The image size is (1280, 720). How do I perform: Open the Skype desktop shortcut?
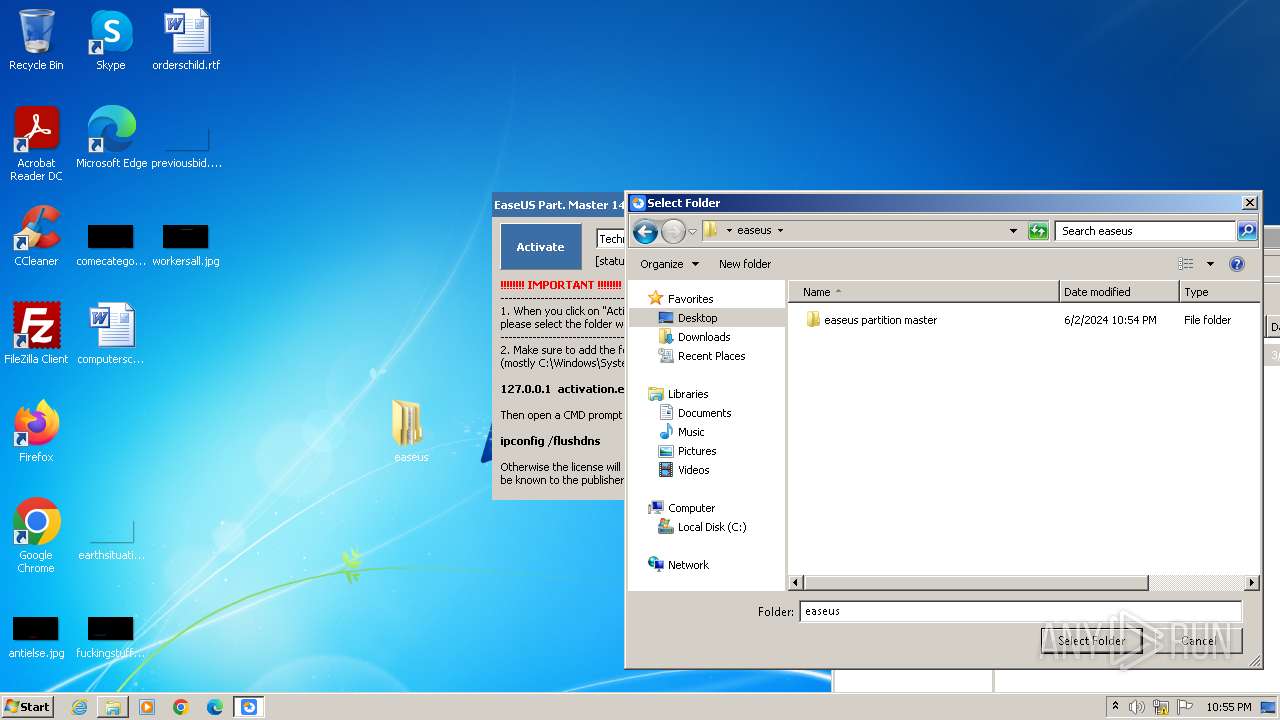tap(110, 40)
